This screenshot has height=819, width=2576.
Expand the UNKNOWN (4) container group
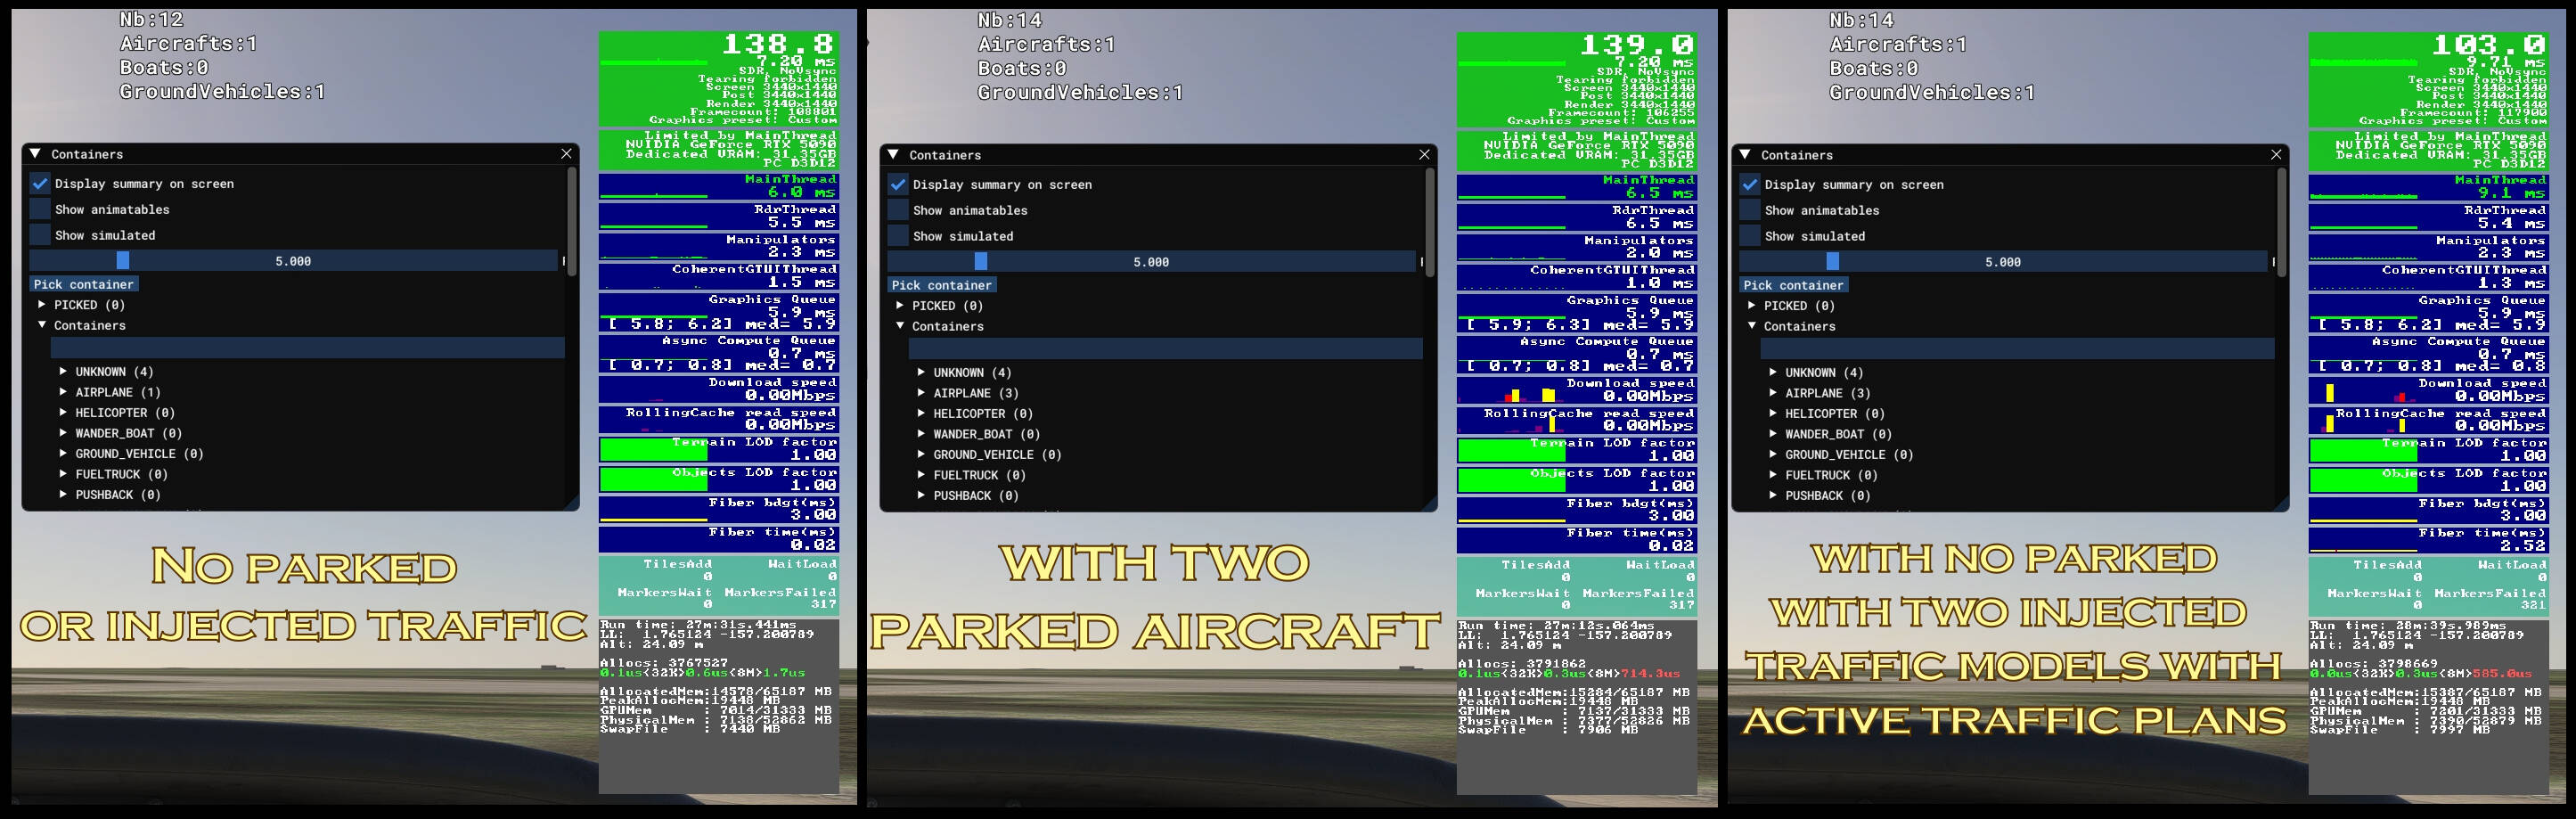63,371
